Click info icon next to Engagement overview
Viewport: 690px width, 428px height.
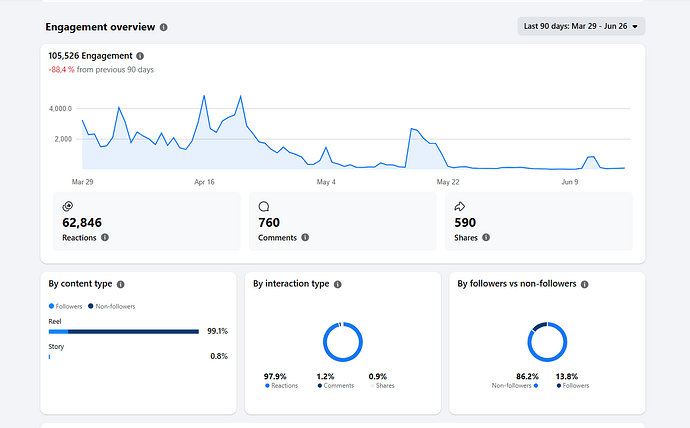tap(164, 27)
